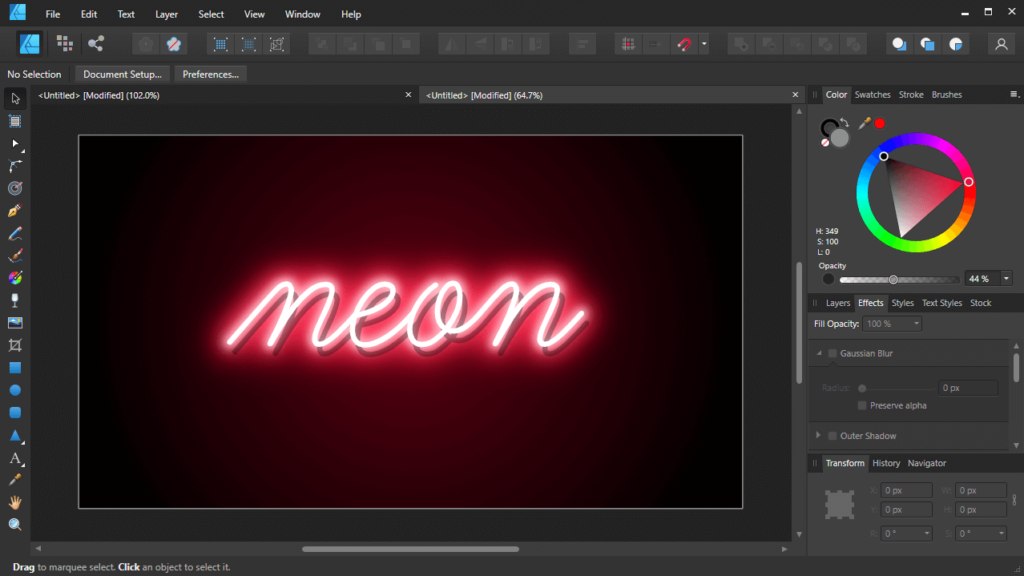Check the Preserve alpha option

pyautogui.click(x=861, y=405)
